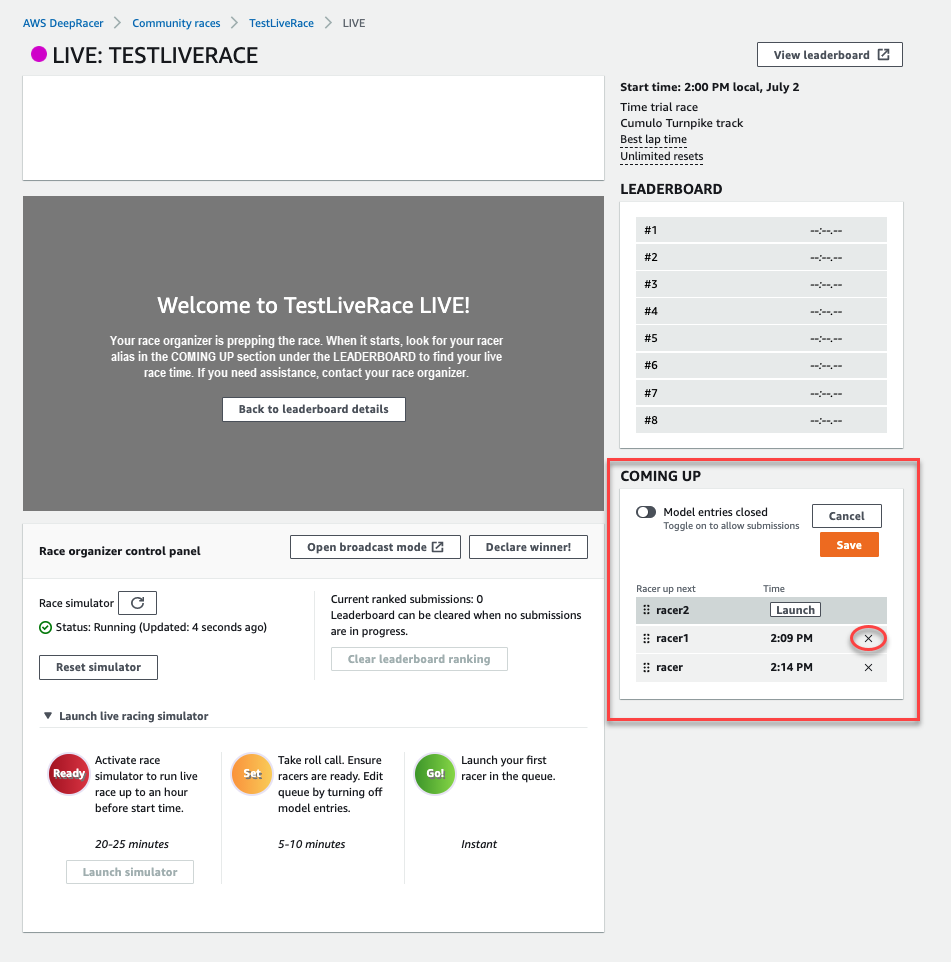The height and width of the screenshot is (962, 951).
Task: Remove racer1 from the queue
Action: pos(868,638)
